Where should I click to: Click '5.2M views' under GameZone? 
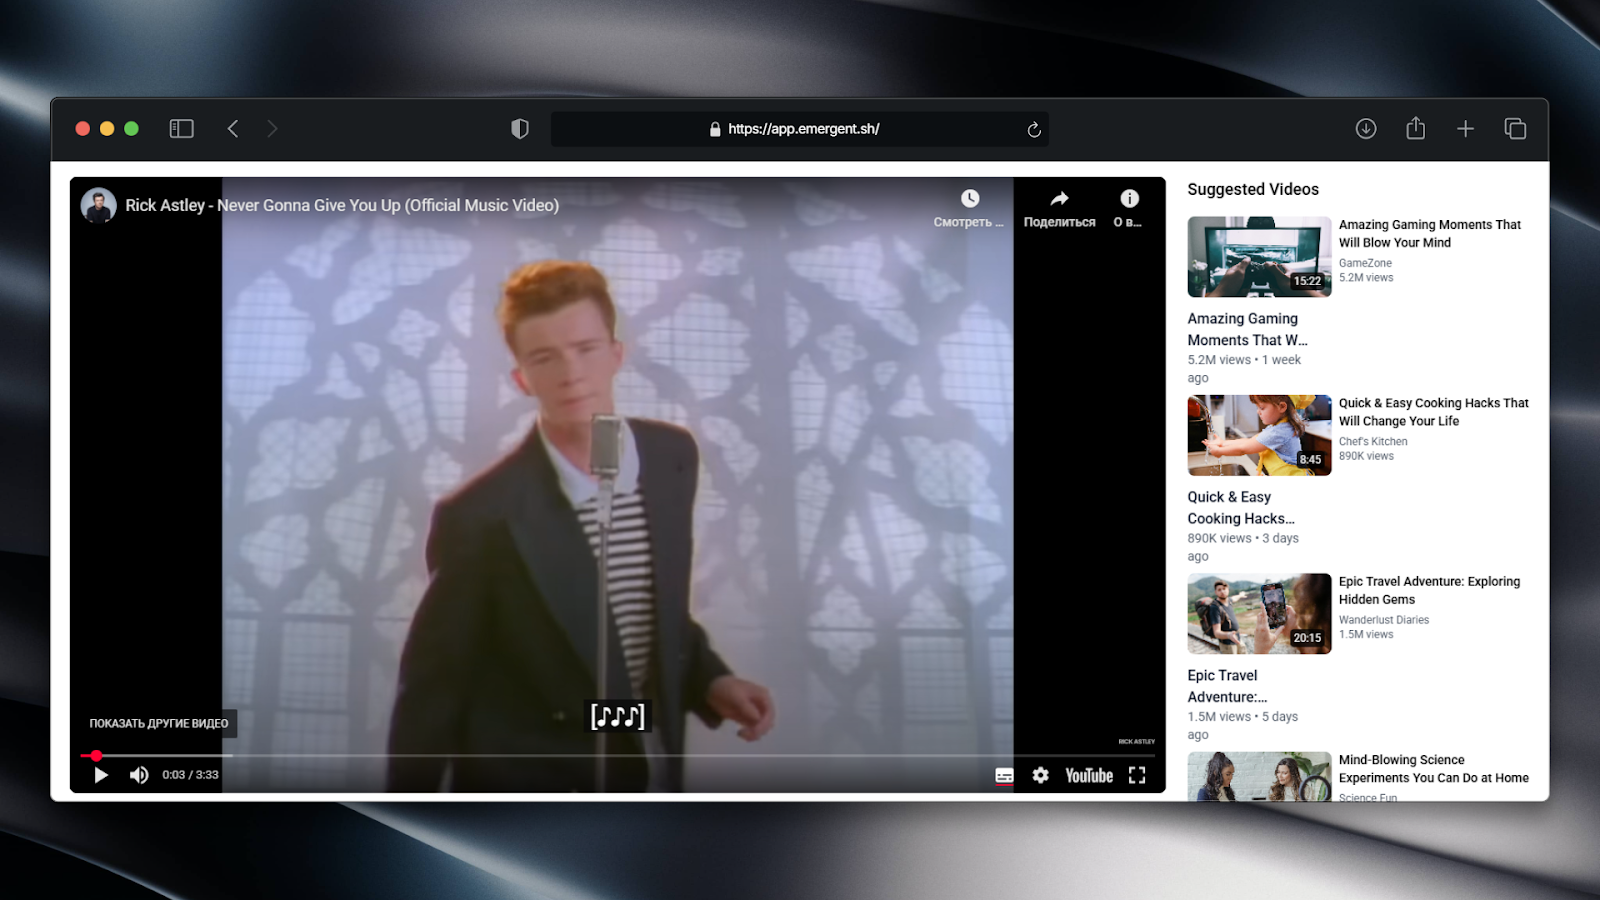pyautogui.click(x=1366, y=278)
